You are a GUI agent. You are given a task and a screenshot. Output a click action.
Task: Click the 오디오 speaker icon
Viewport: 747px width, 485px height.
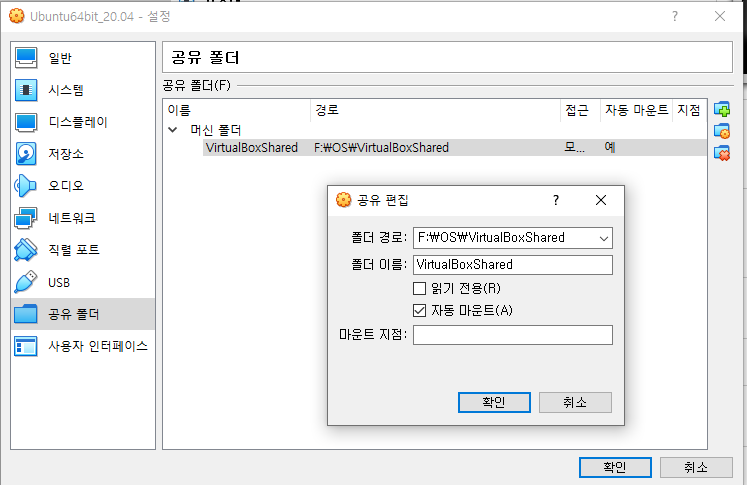click(25, 186)
